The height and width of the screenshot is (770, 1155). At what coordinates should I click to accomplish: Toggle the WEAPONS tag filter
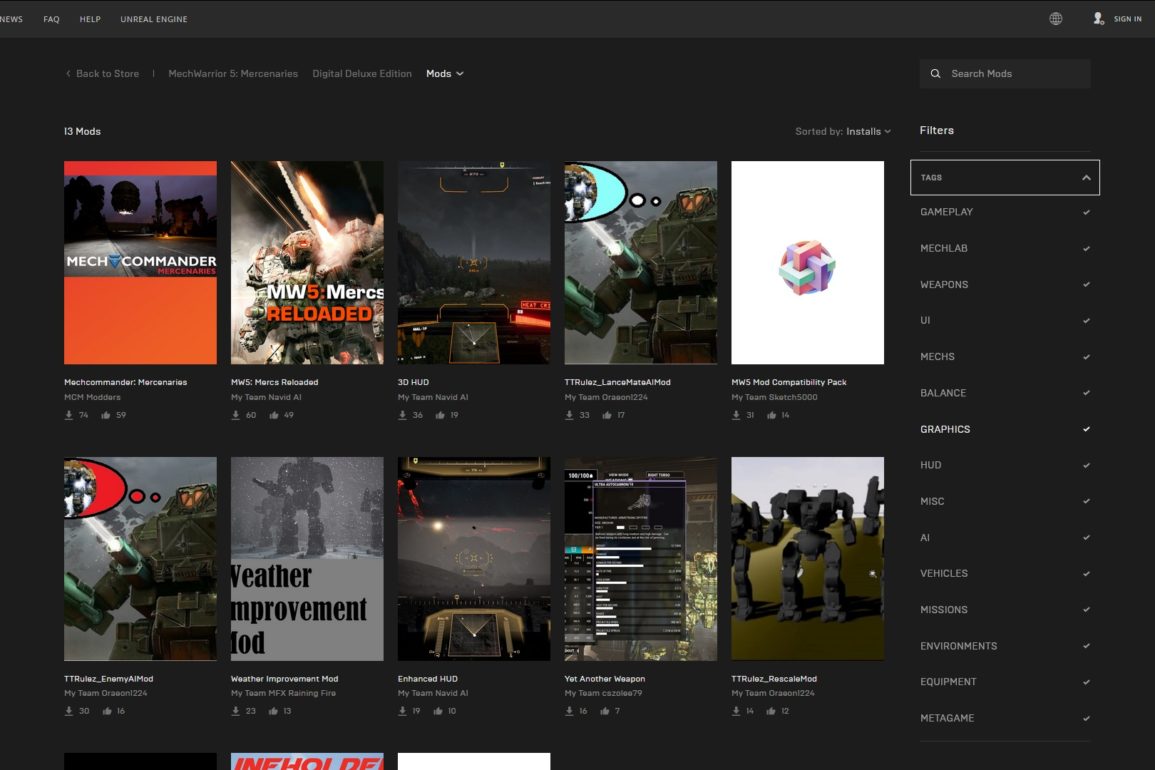[x=1005, y=284]
